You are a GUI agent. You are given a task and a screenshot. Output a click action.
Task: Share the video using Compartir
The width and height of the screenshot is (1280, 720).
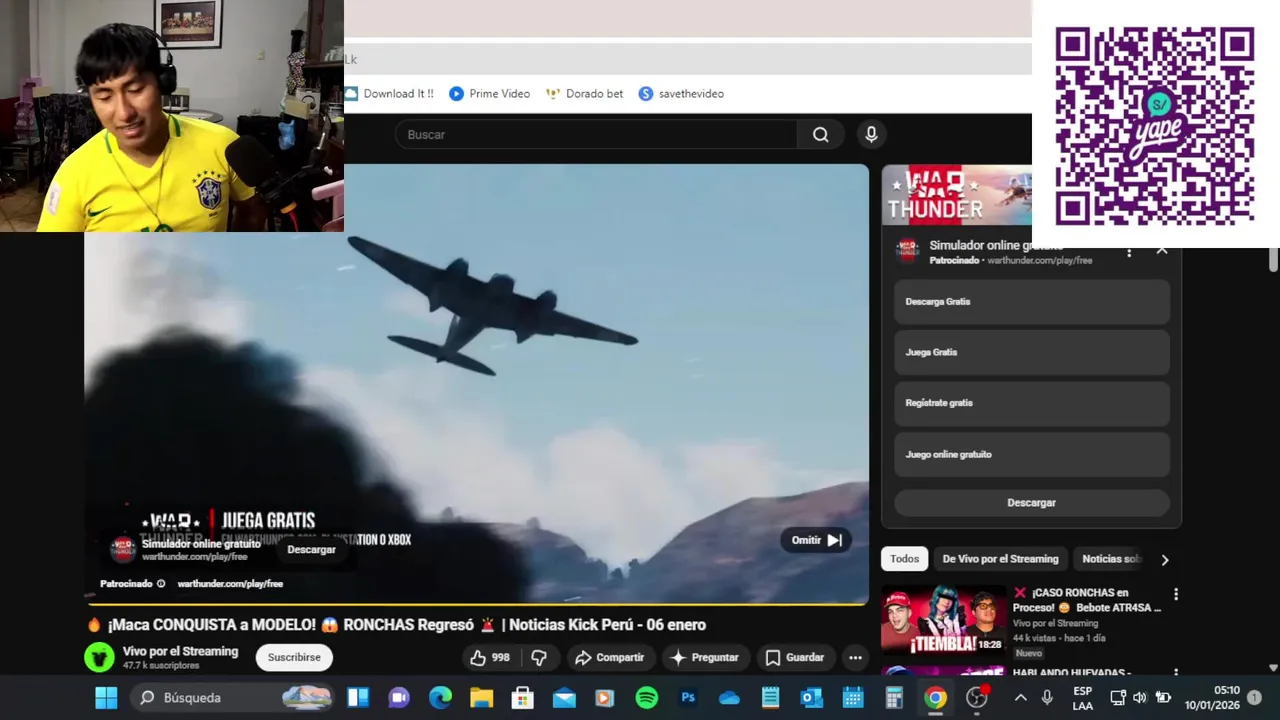coord(609,657)
